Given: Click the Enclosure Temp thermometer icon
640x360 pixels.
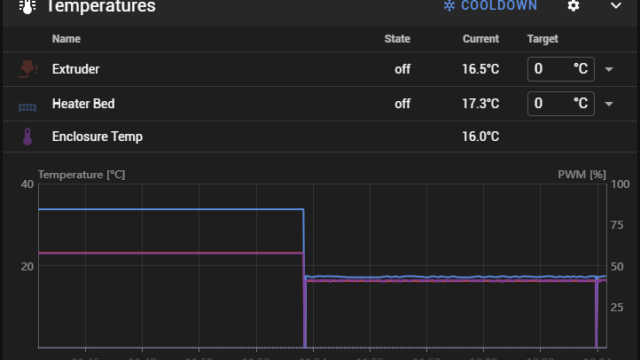Looking at the screenshot, I should point(27,137).
